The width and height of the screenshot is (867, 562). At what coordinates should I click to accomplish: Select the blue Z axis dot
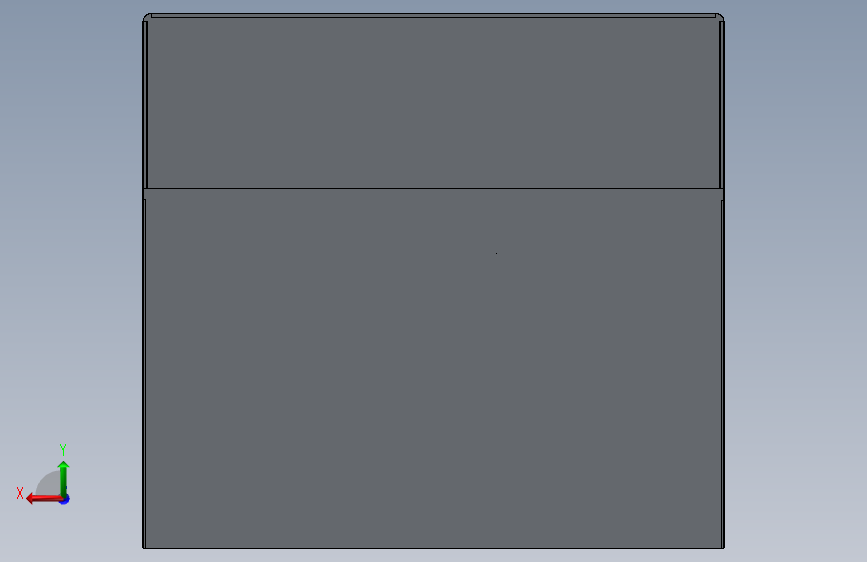[65, 499]
